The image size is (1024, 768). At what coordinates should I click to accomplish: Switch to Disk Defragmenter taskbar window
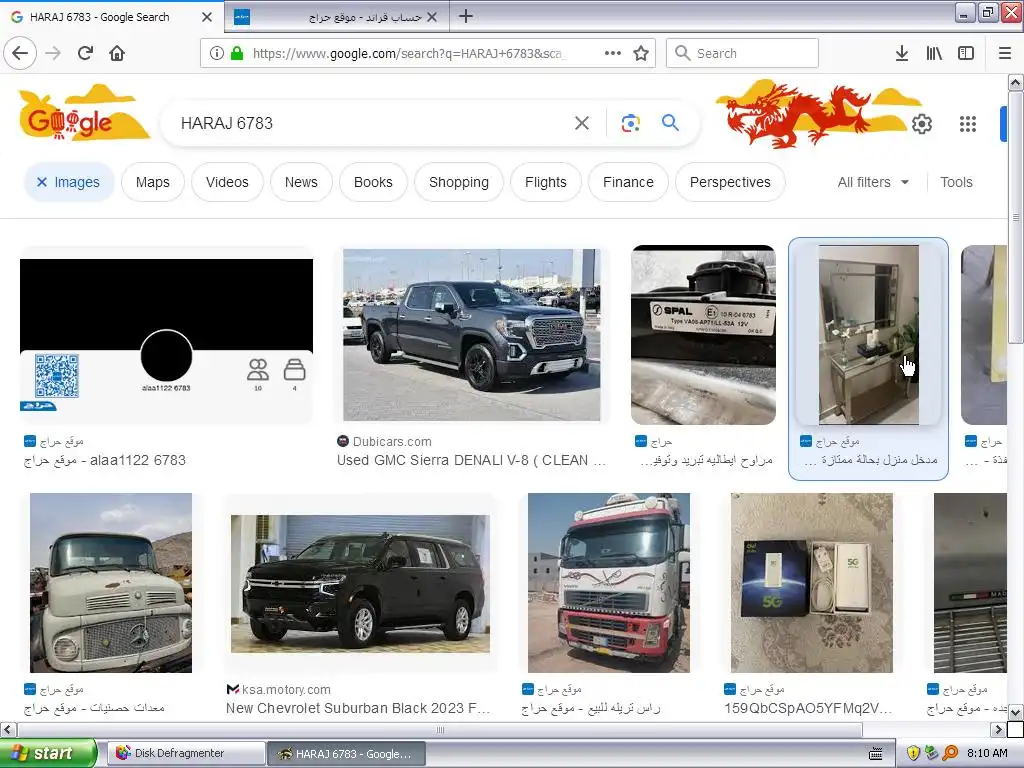click(x=185, y=753)
